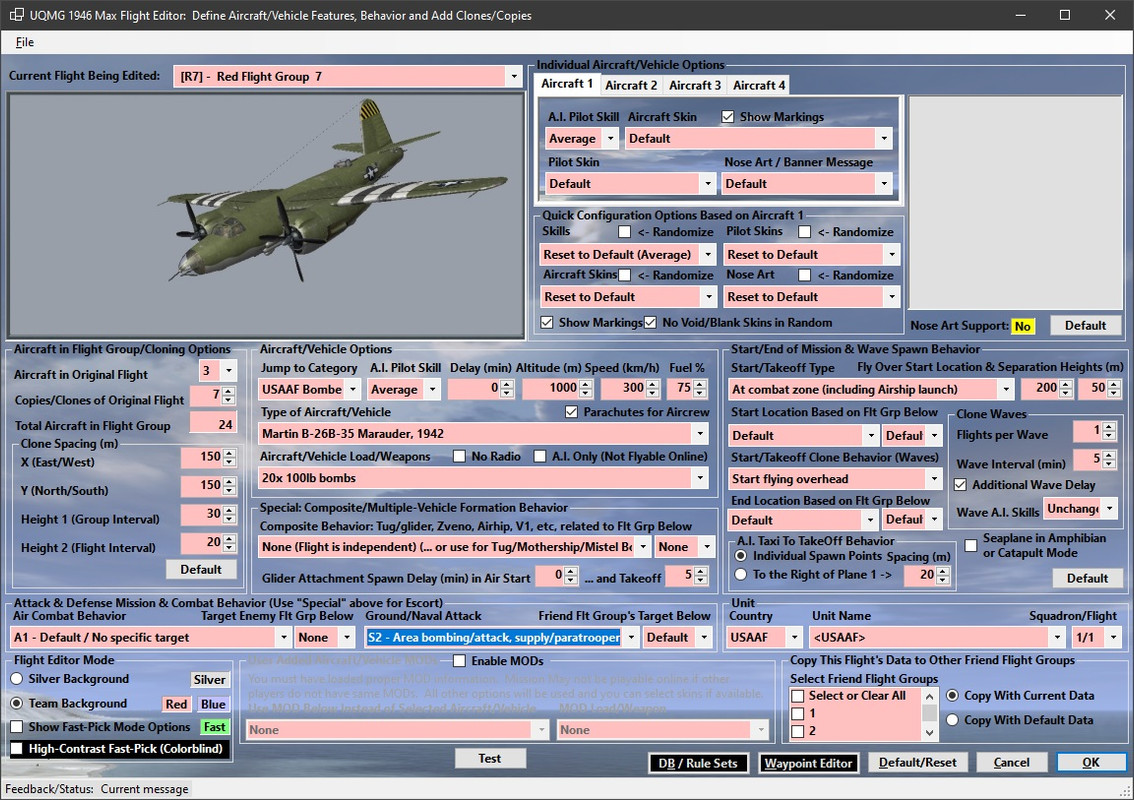
Task: Enable A.I. Only (Not Flyable Online)
Action: (540, 456)
